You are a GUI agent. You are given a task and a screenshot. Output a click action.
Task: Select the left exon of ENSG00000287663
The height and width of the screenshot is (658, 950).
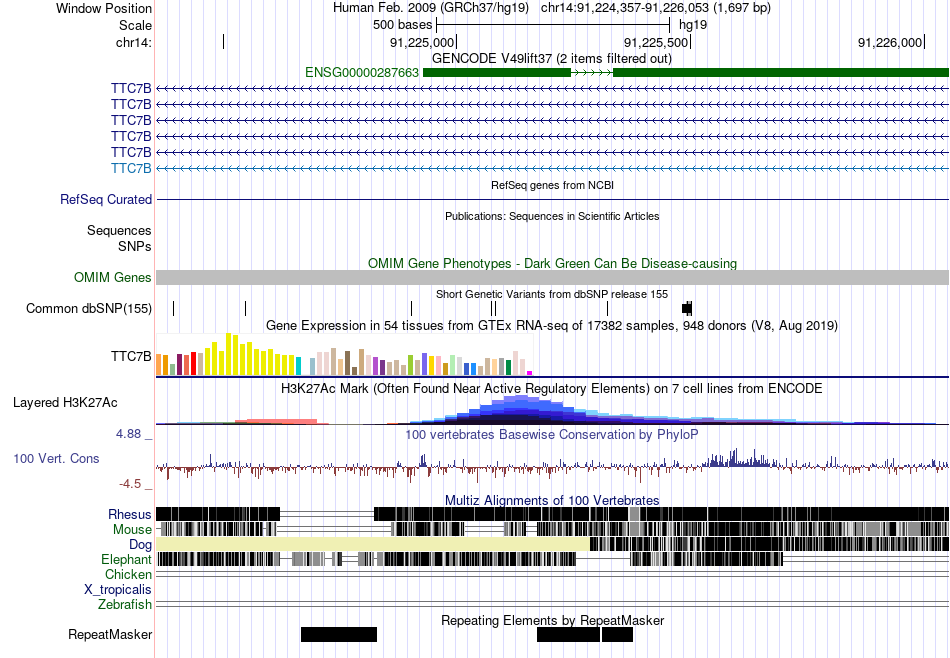(x=497, y=73)
